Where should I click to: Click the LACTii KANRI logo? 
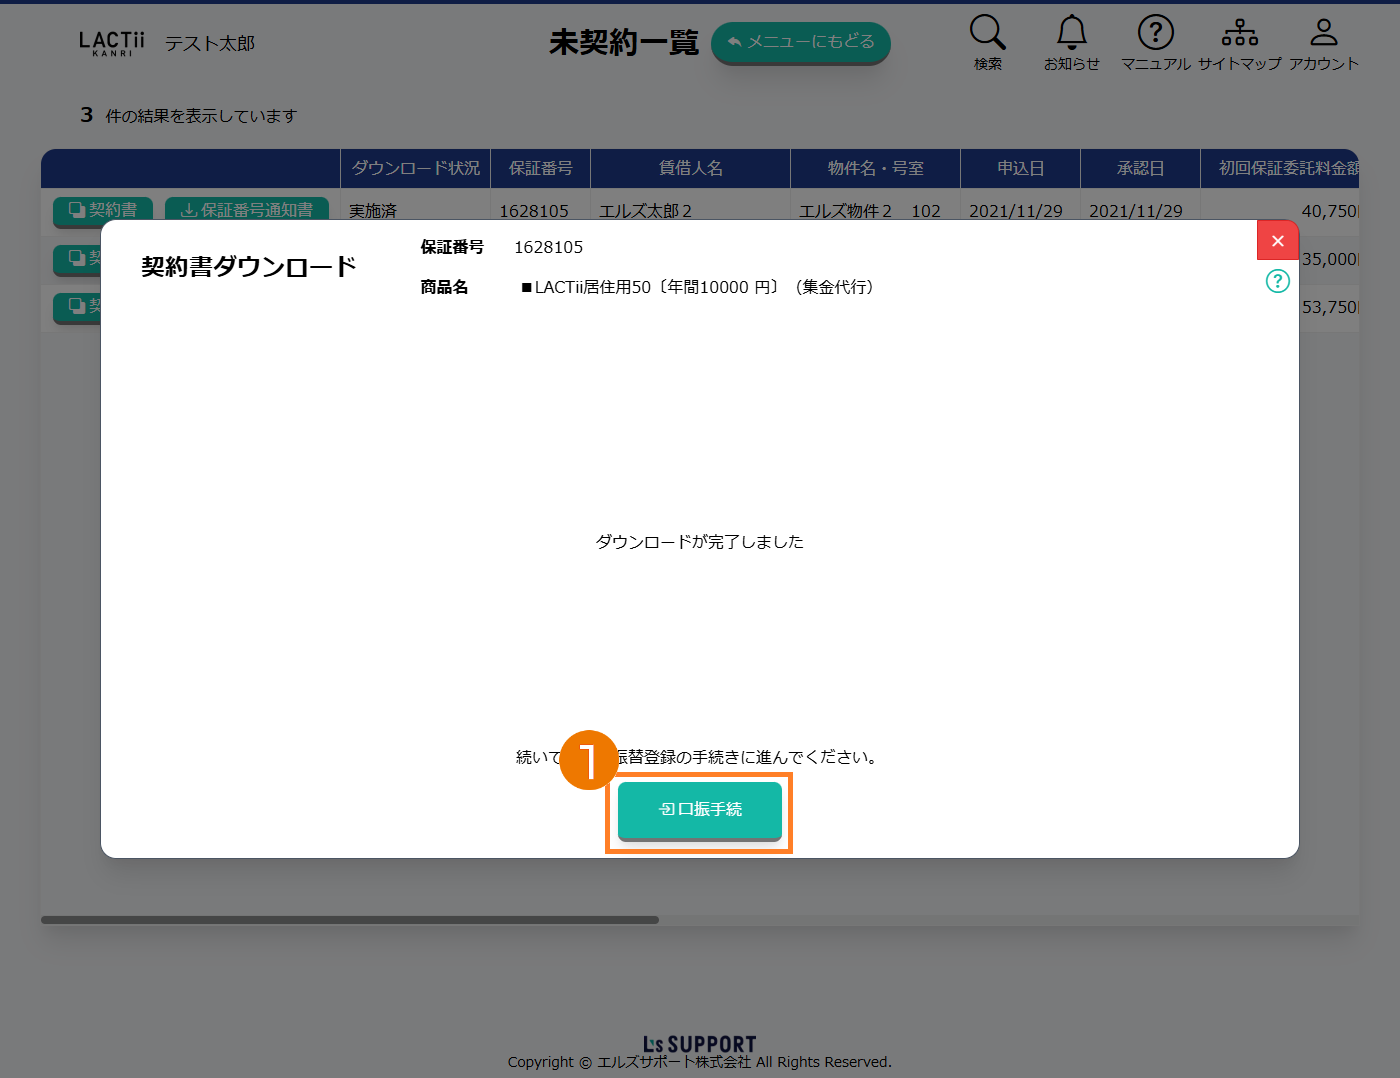click(x=111, y=43)
